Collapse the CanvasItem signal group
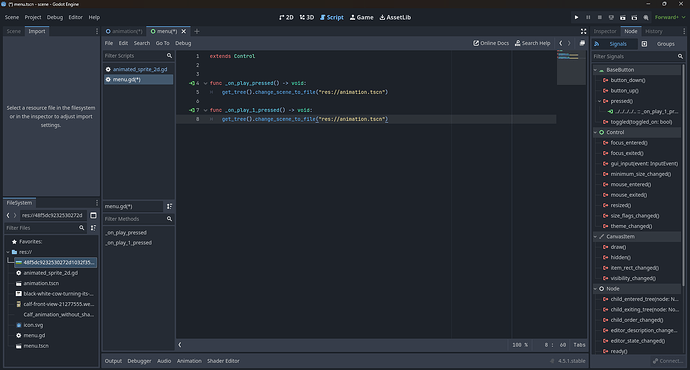This screenshot has height=370, width=690. click(595, 237)
